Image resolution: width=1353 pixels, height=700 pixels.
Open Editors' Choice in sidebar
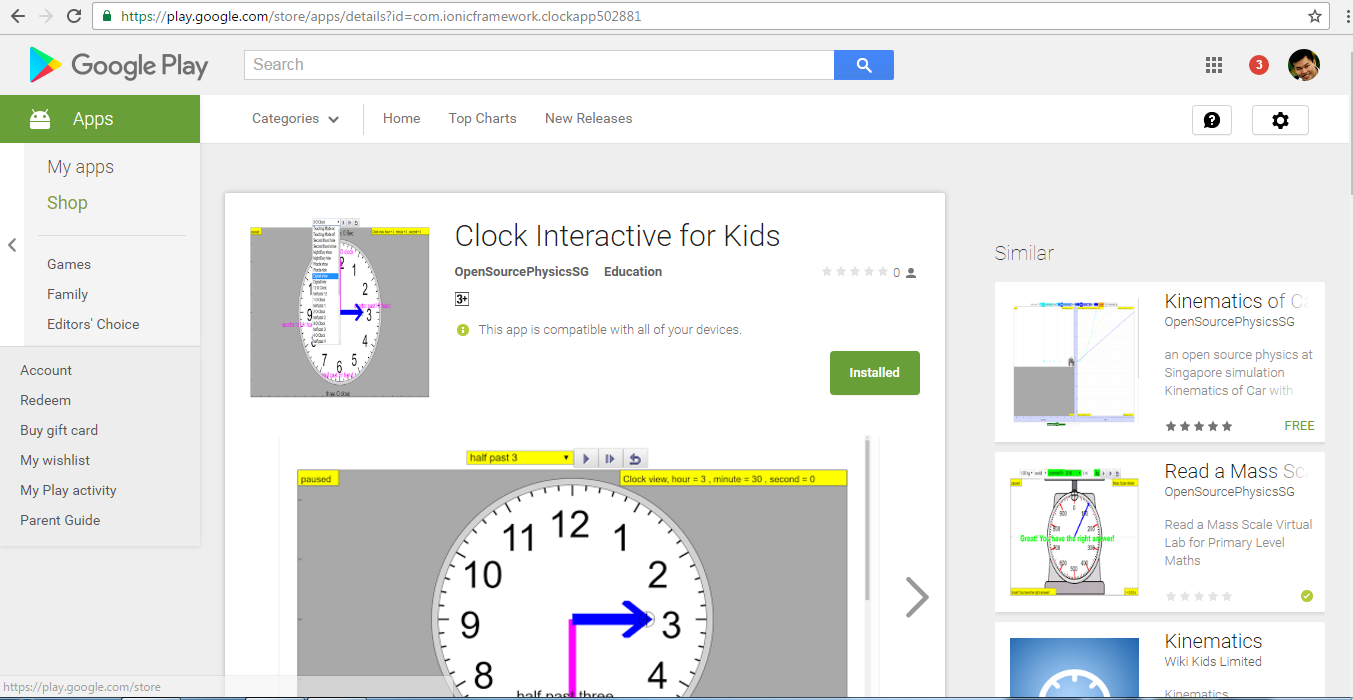93,324
